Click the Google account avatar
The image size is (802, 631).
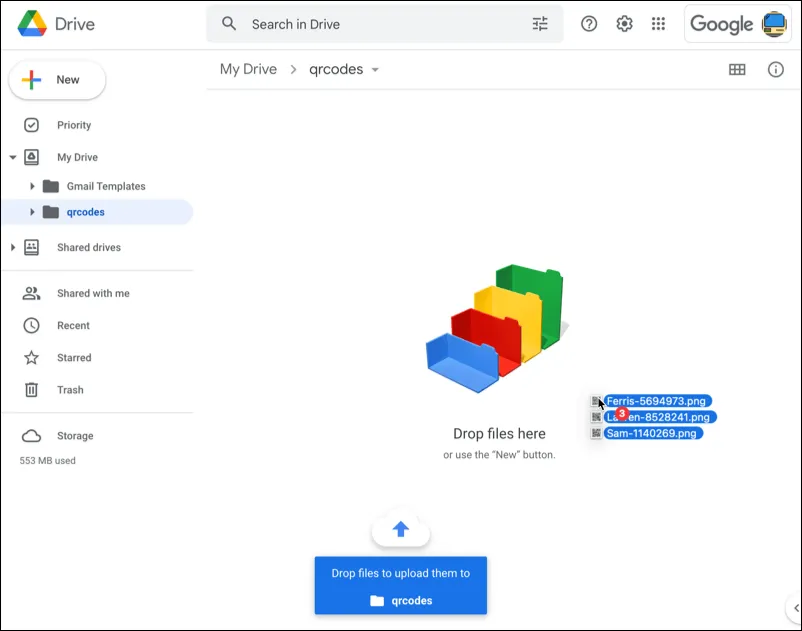click(774, 24)
